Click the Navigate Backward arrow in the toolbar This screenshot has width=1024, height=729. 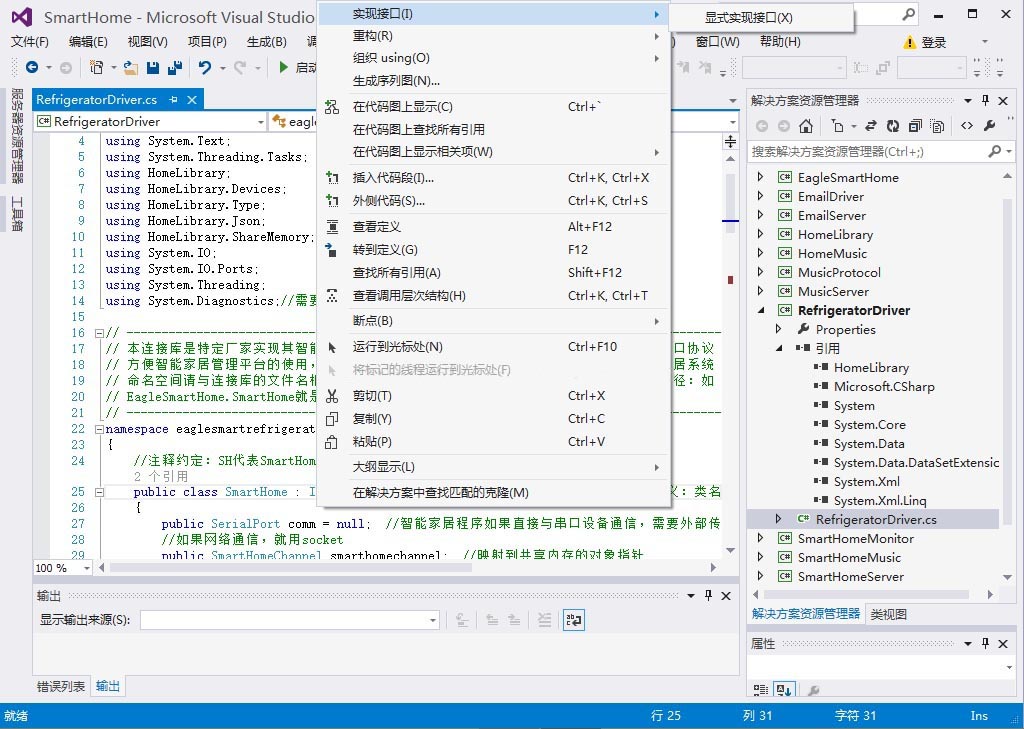(31, 67)
